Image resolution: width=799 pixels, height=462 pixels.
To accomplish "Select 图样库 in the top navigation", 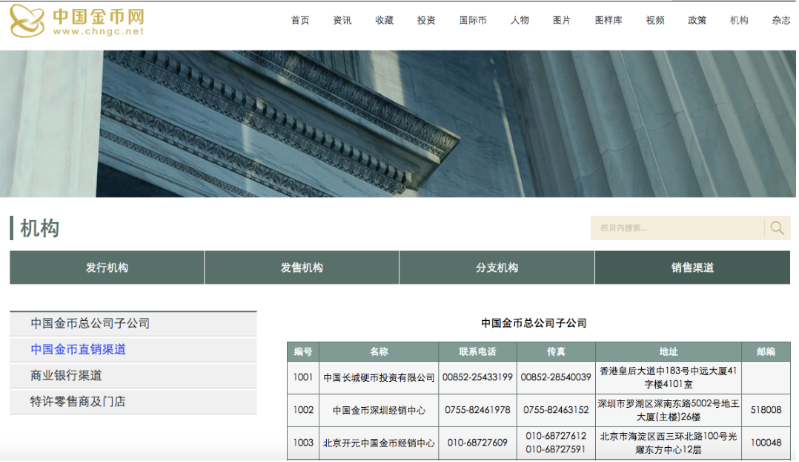I will [608, 20].
